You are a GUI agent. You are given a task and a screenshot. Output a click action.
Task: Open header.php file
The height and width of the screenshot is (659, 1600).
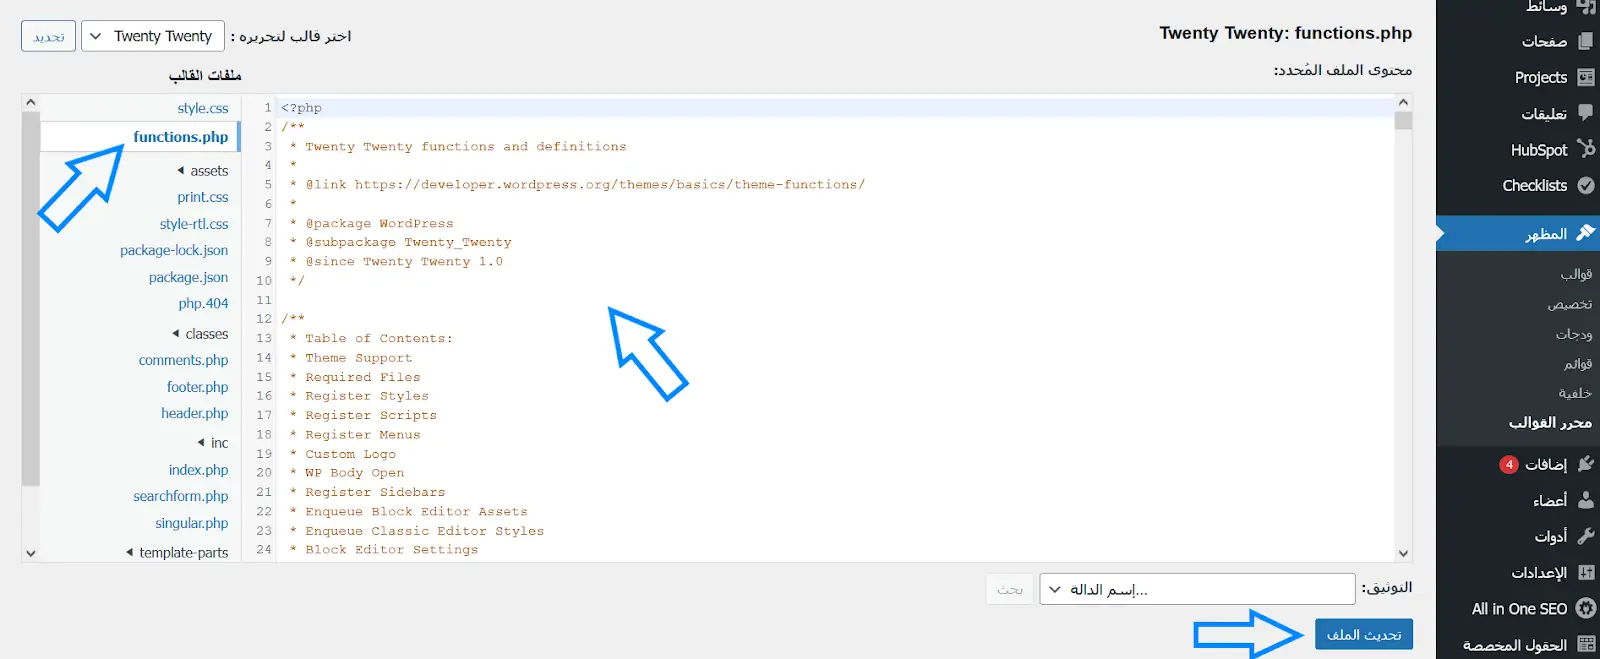195,413
